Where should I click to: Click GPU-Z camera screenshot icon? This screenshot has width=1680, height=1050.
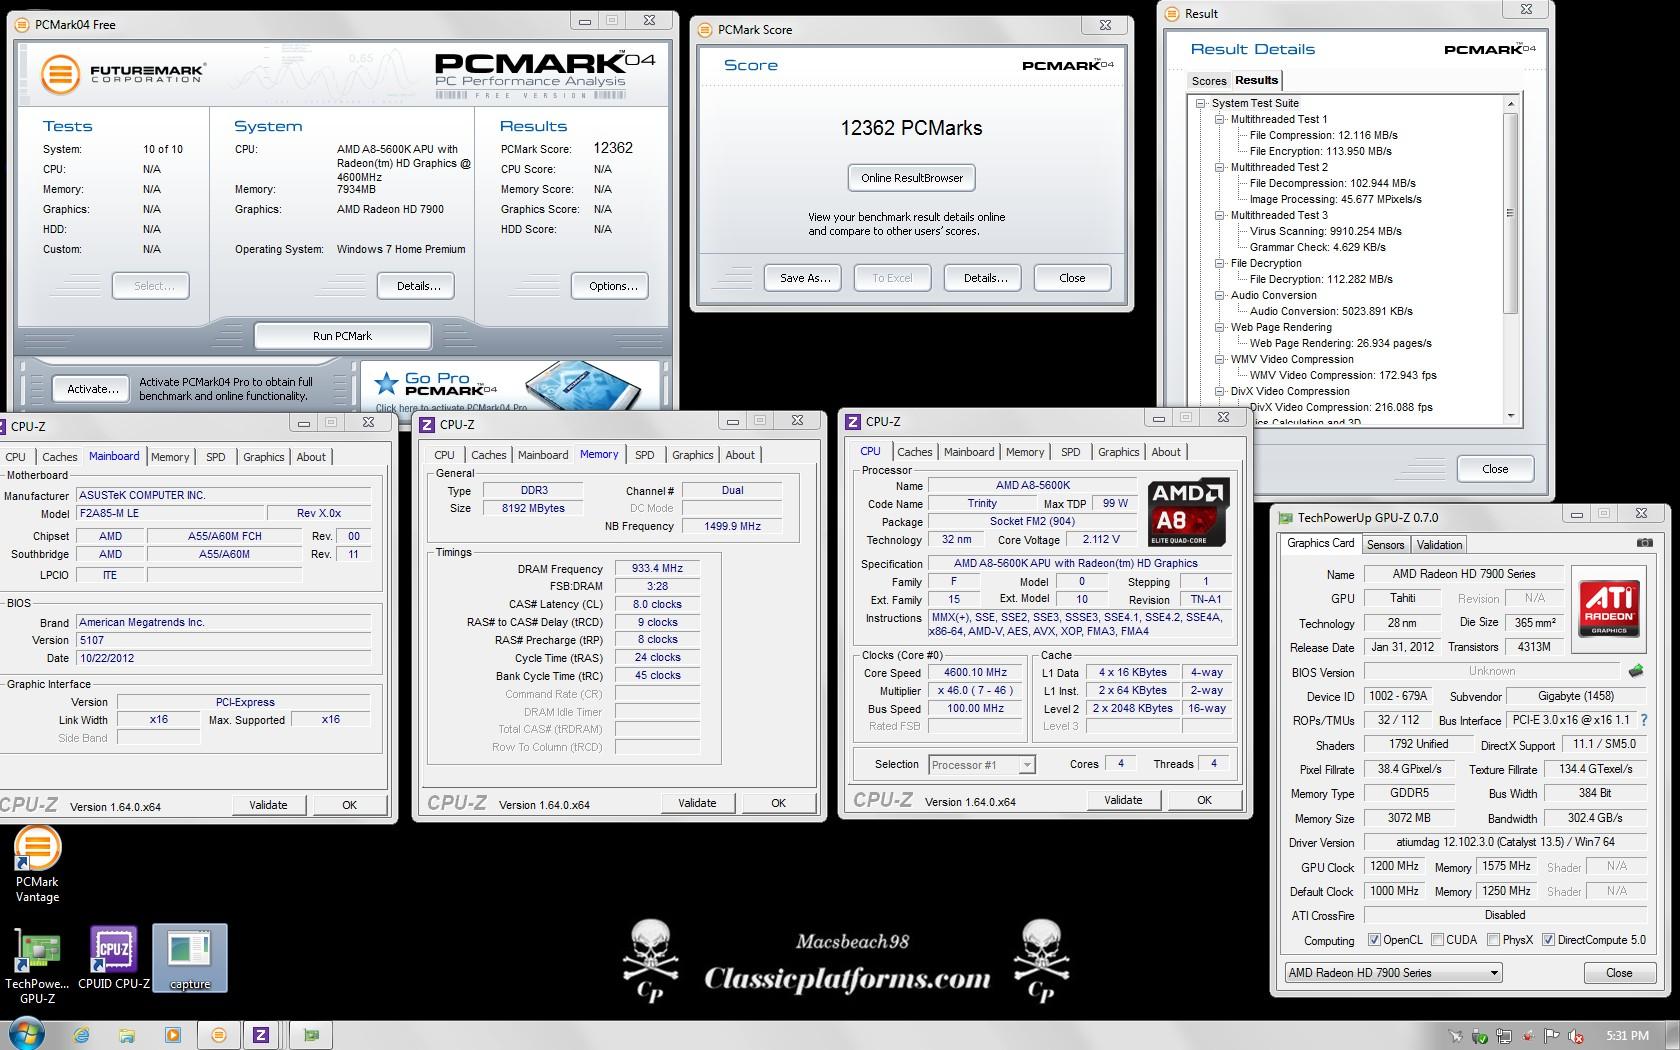(x=1644, y=543)
